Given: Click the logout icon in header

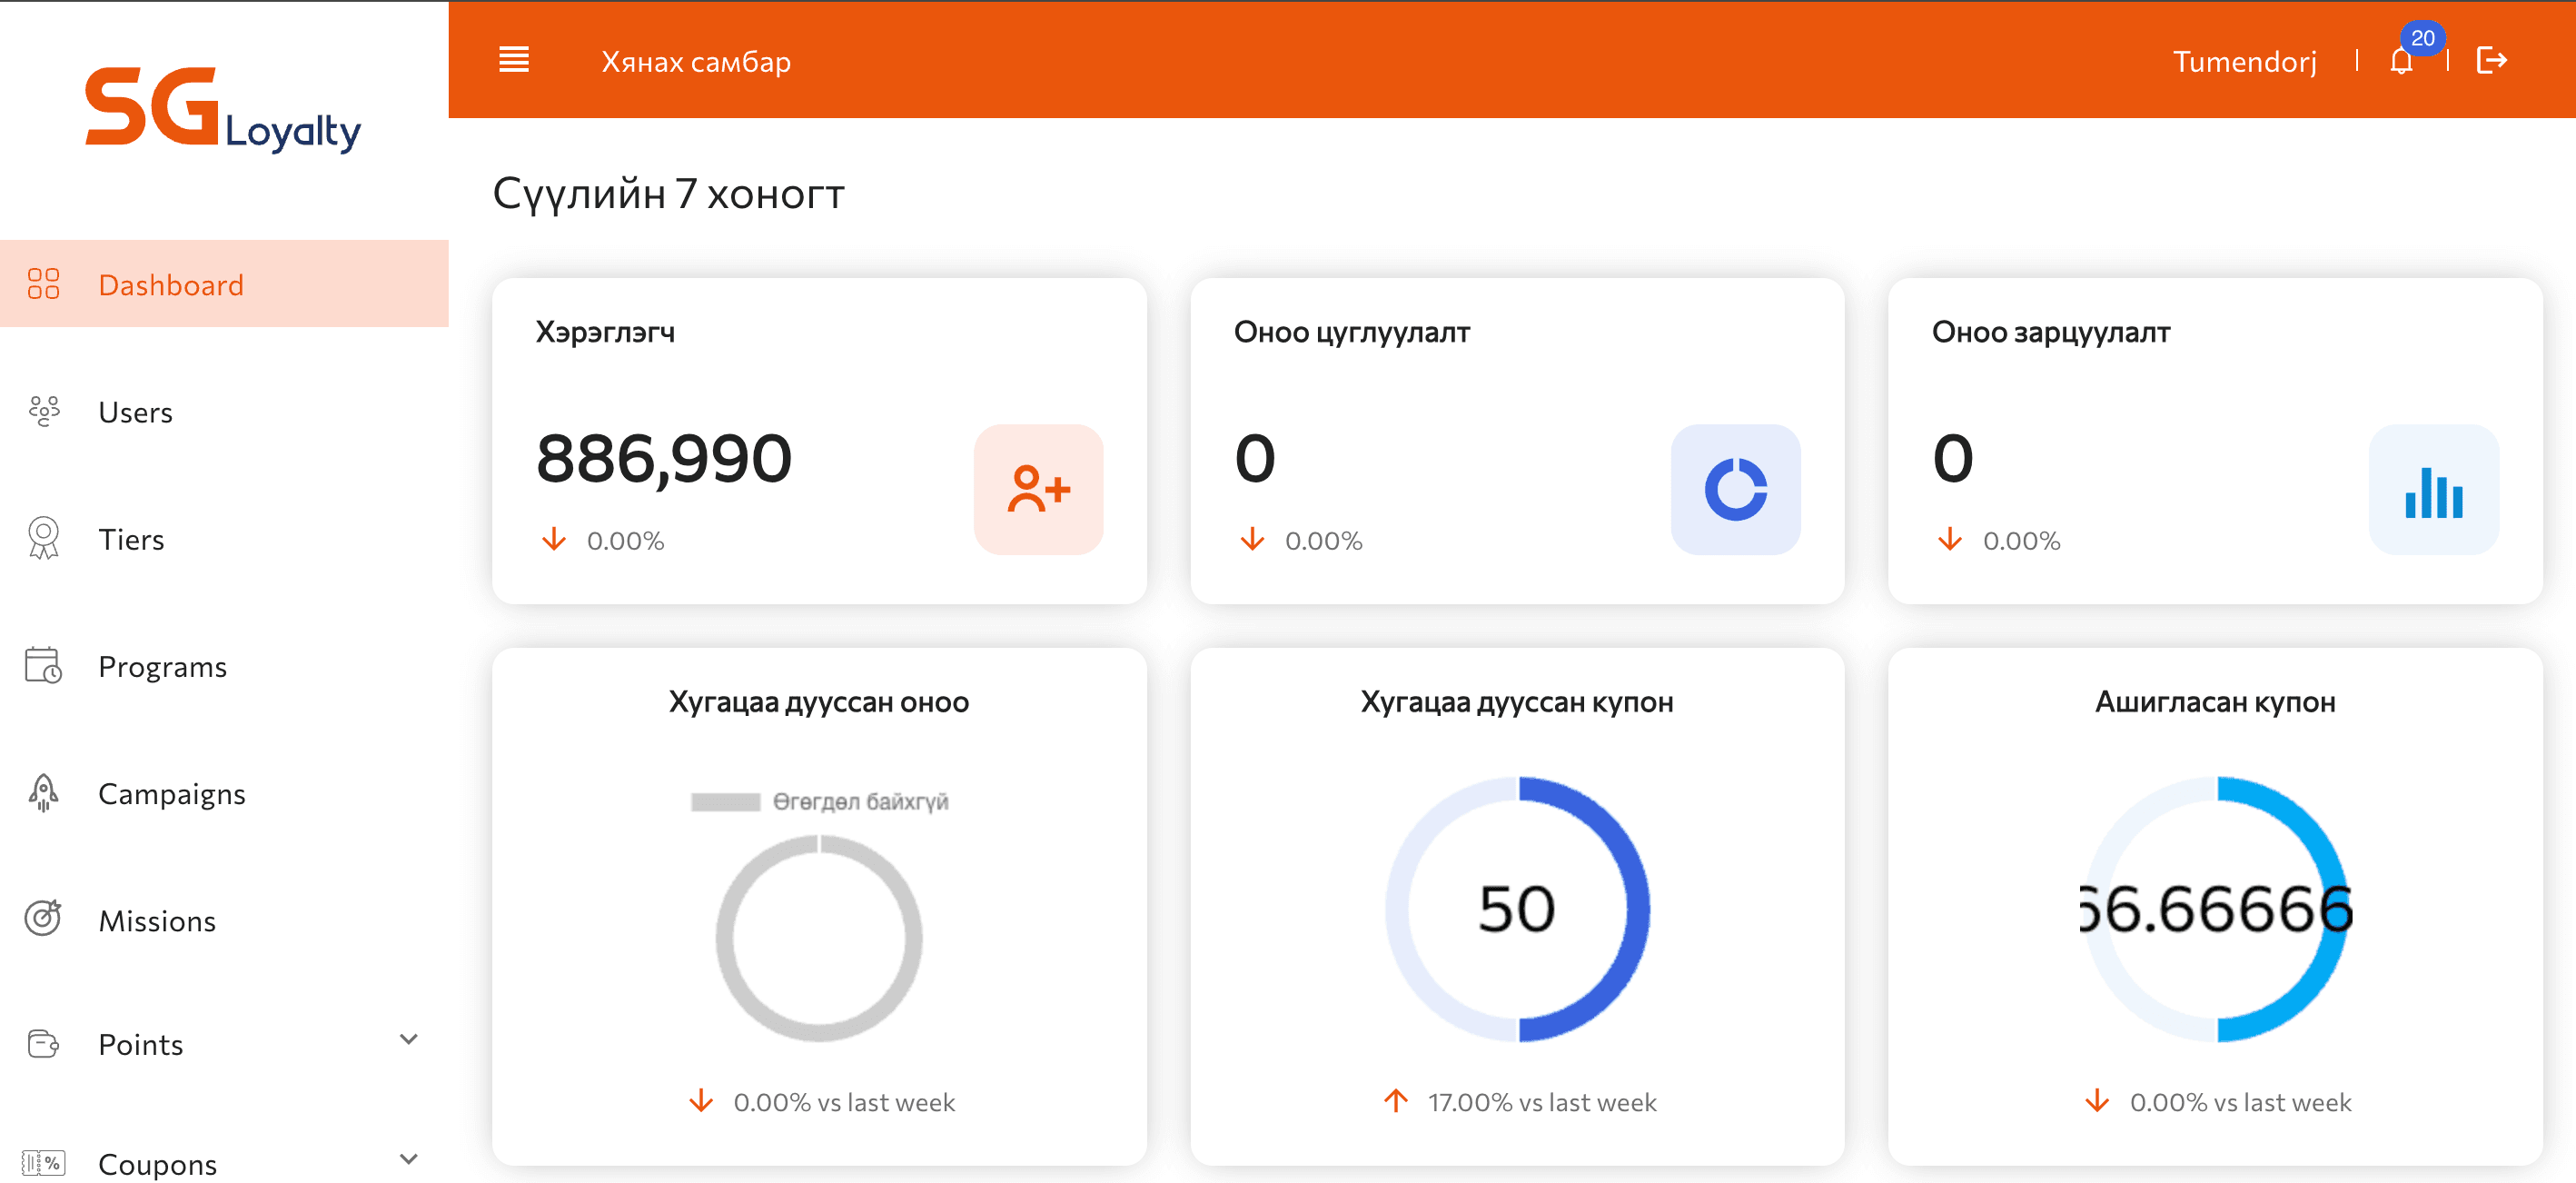Looking at the screenshot, I should coord(2491,61).
